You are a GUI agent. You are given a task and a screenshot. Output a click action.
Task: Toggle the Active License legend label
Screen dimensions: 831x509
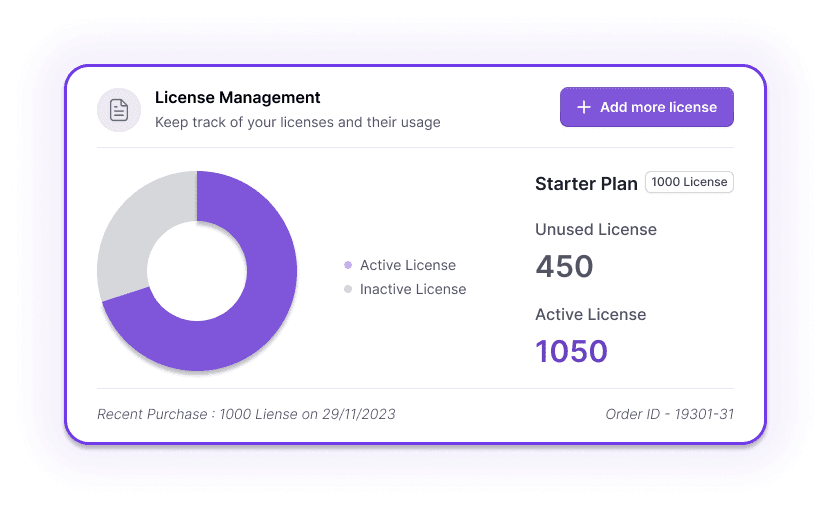coord(407,265)
